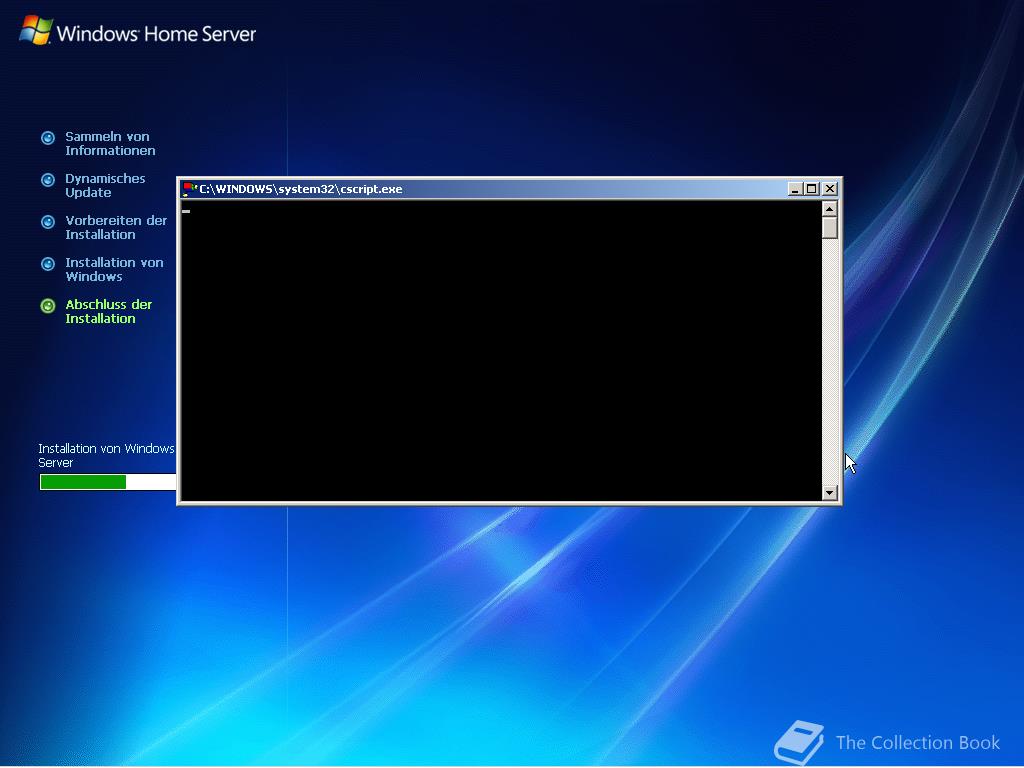Click the Windows Home Server title text
1024x768 pixels.
[156, 34]
